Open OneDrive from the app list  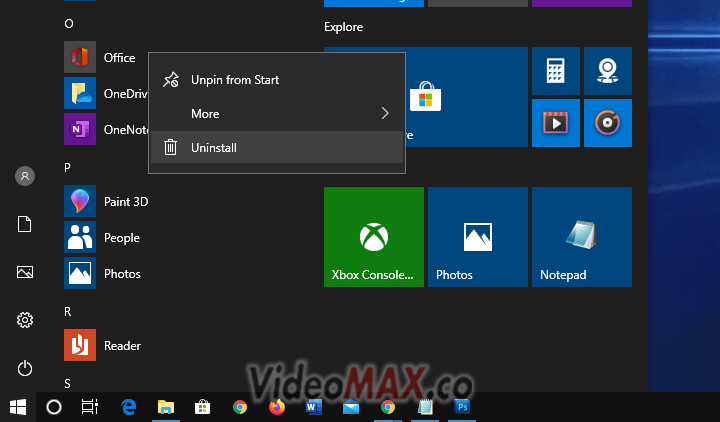[x=106, y=93]
